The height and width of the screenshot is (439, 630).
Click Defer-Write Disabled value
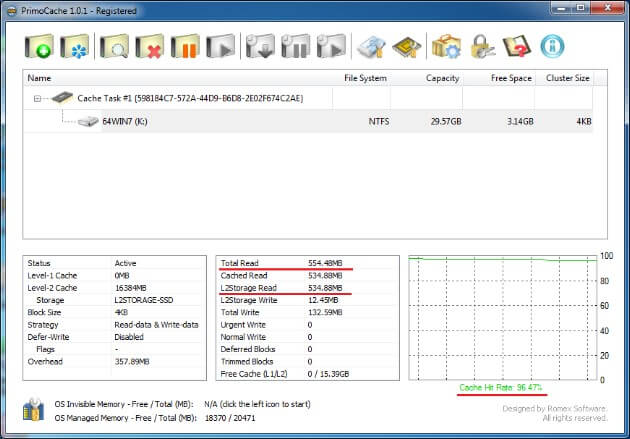click(129, 337)
